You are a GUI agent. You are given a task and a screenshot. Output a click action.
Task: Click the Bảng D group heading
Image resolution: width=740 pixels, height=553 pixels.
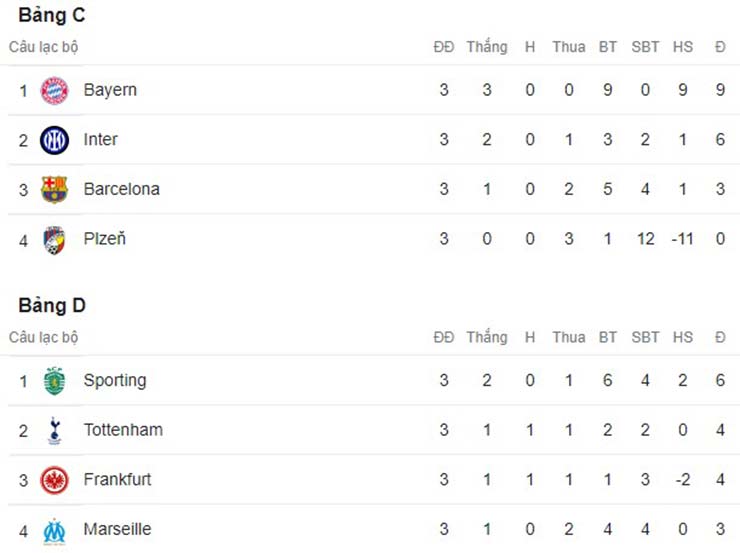[x=46, y=305]
